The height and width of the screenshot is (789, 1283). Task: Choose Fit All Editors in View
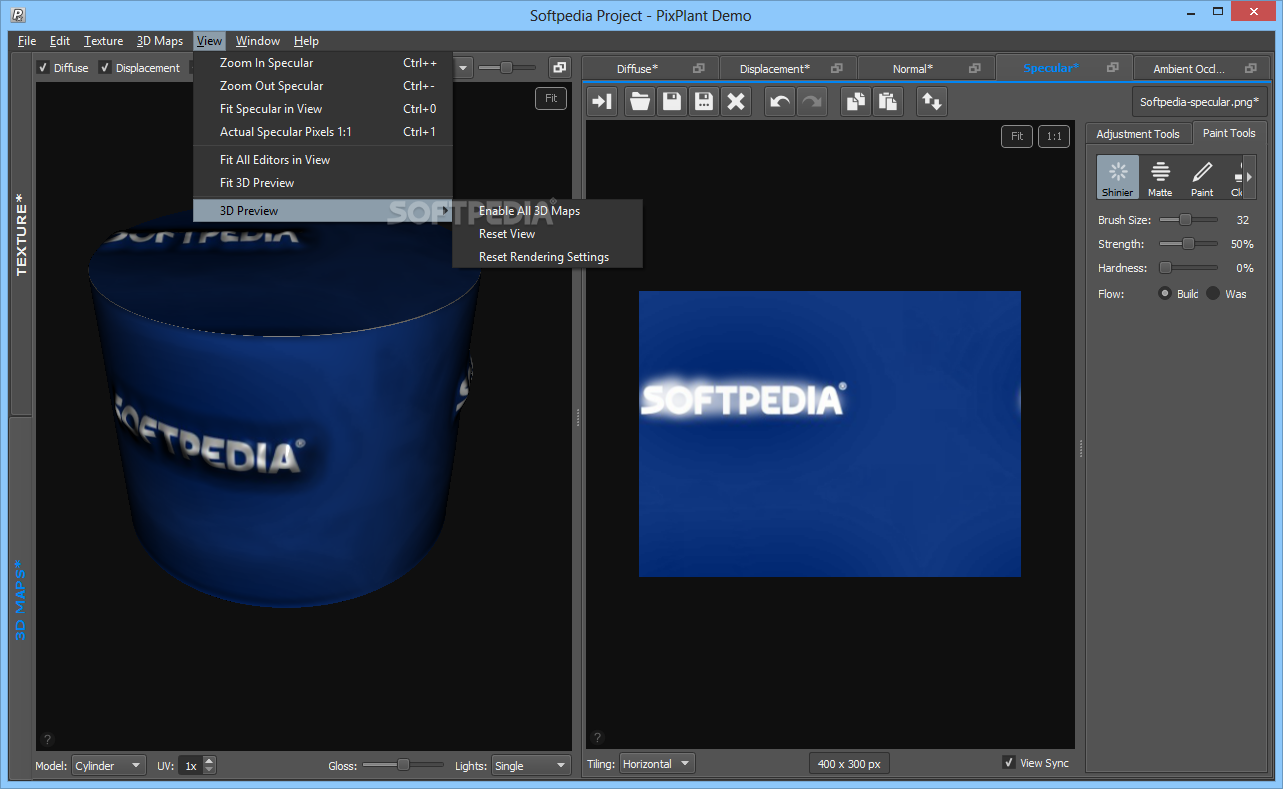pos(323,160)
